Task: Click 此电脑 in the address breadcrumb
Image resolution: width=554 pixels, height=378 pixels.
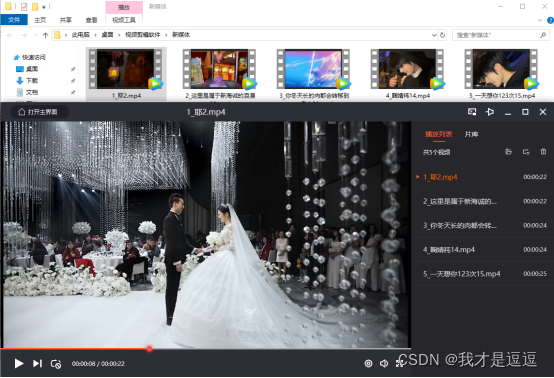Action: pyautogui.click(x=81, y=35)
